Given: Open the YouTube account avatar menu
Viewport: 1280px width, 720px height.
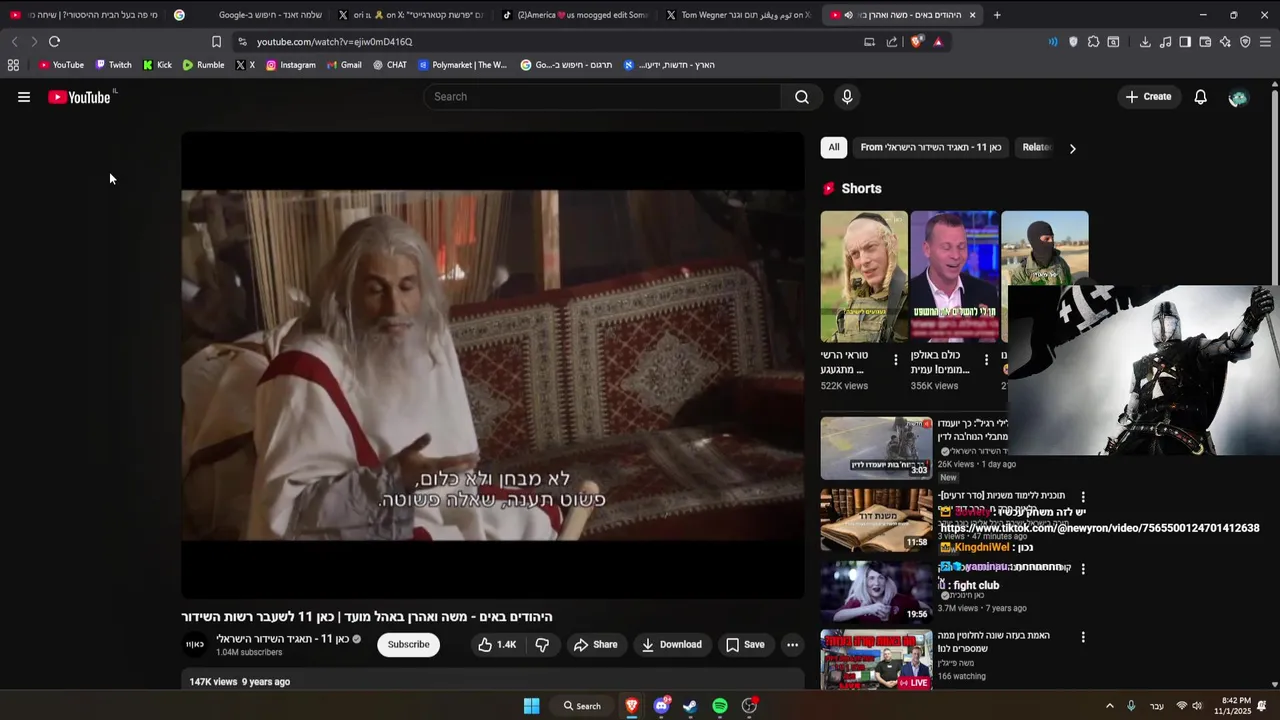Looking at the screenshot, I should 1238,97.
